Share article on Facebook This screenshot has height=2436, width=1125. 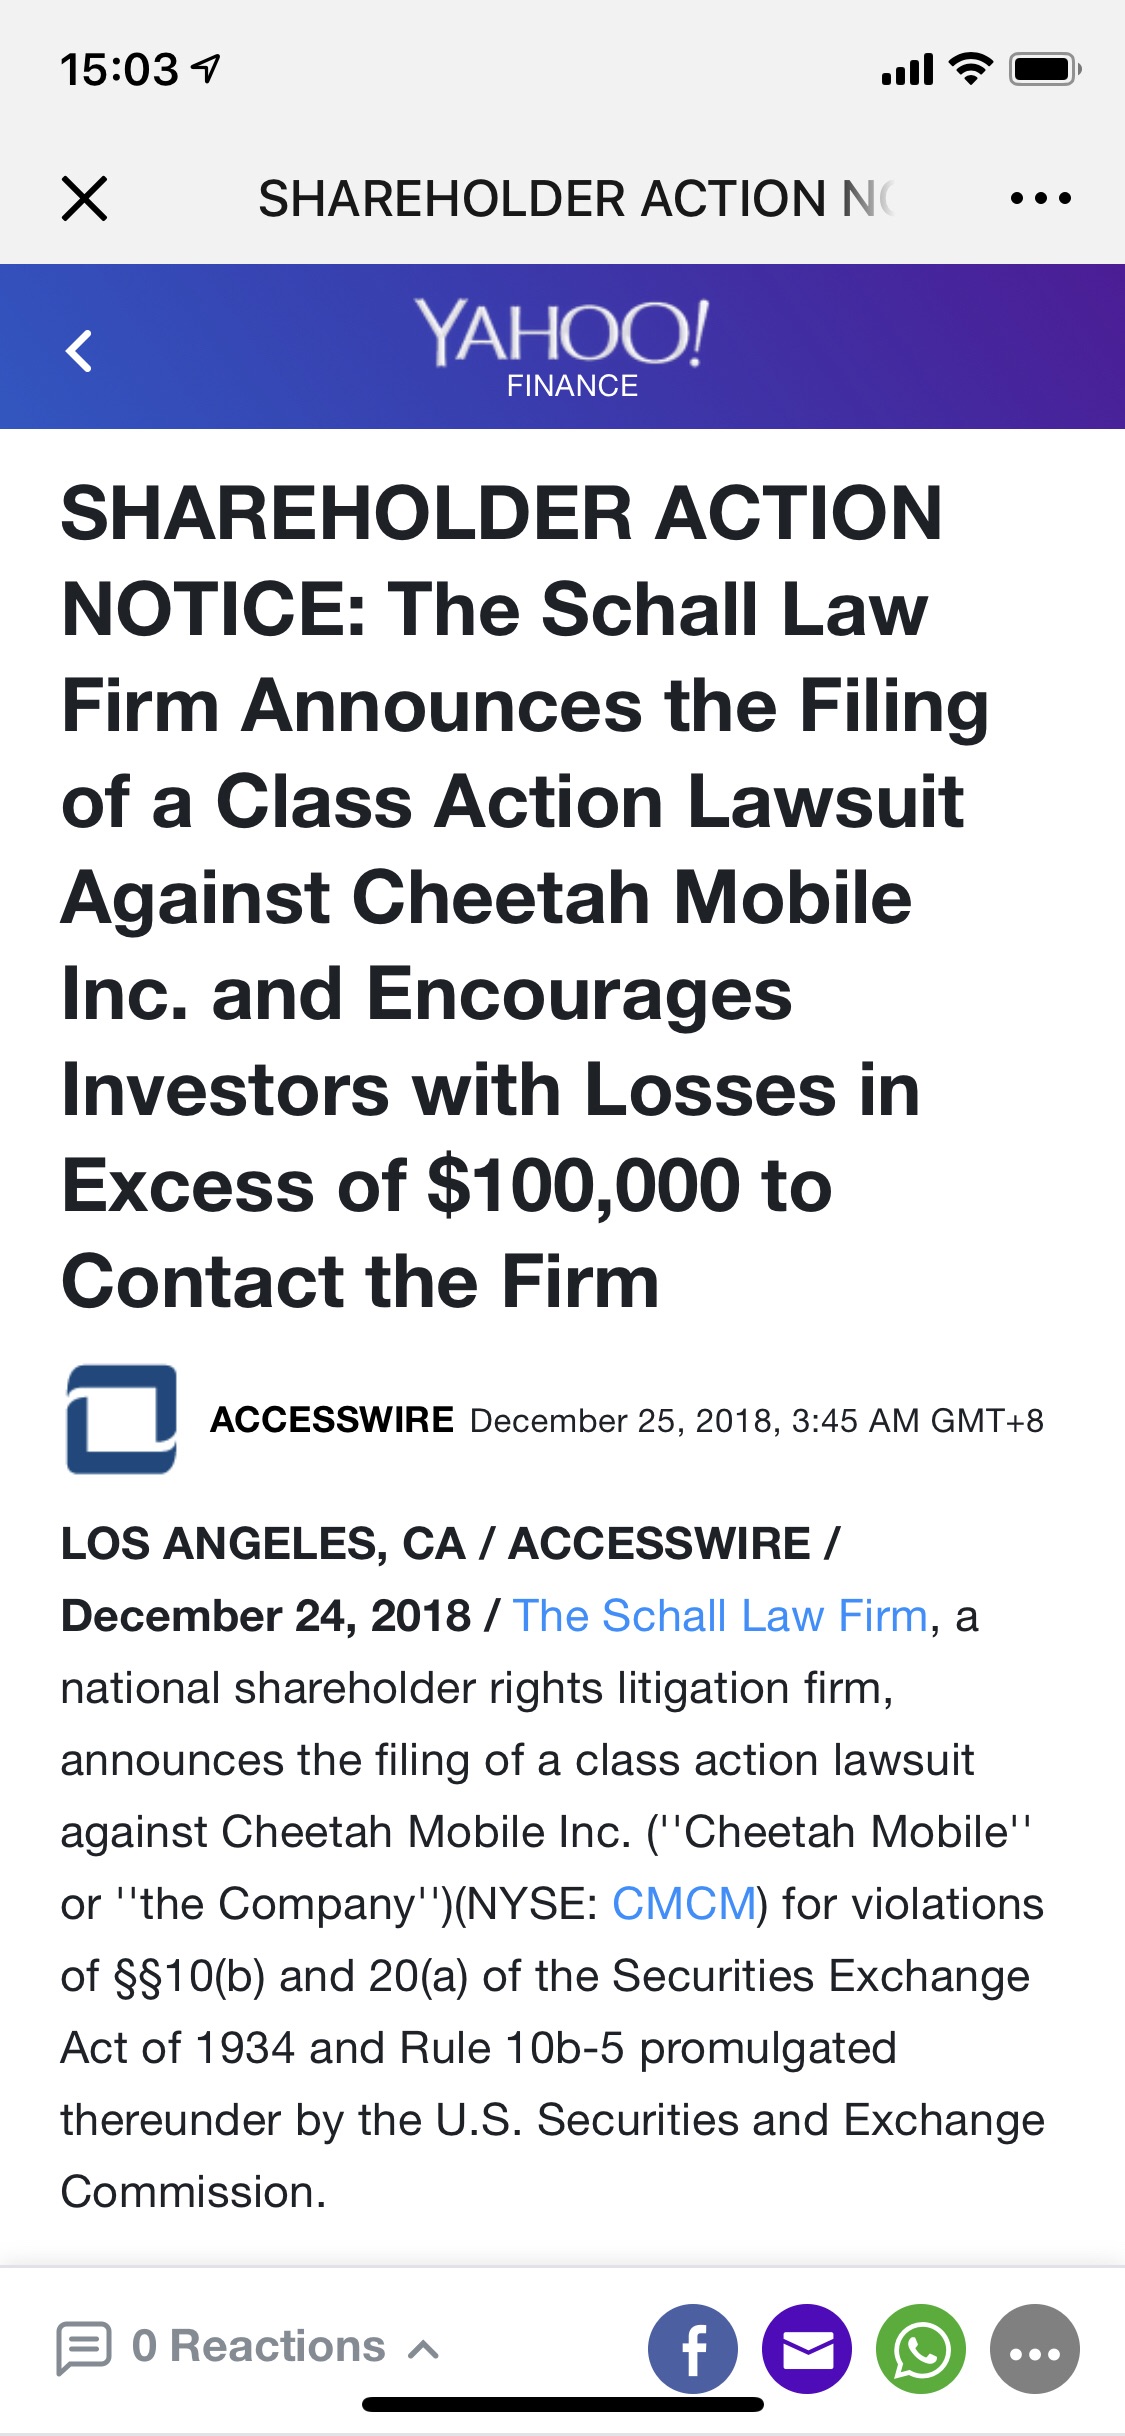693,2348
